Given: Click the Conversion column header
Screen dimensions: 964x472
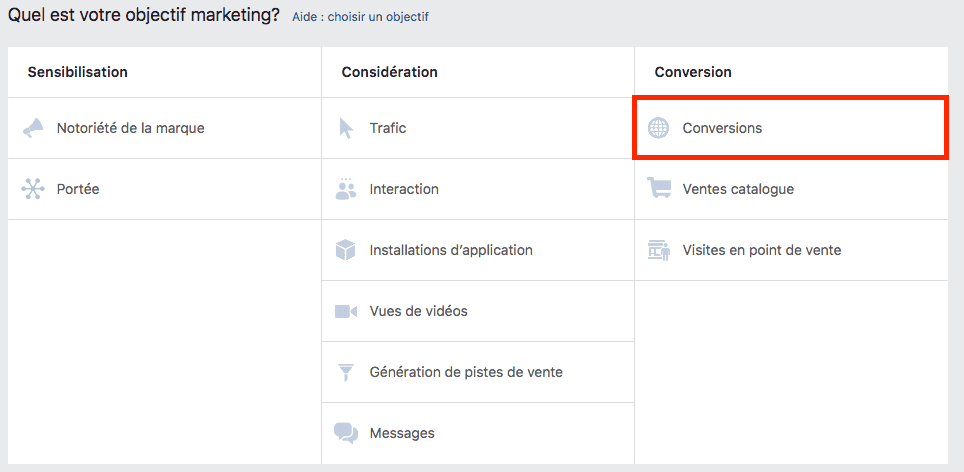Looking at the screenshot, I should point(693,72).
